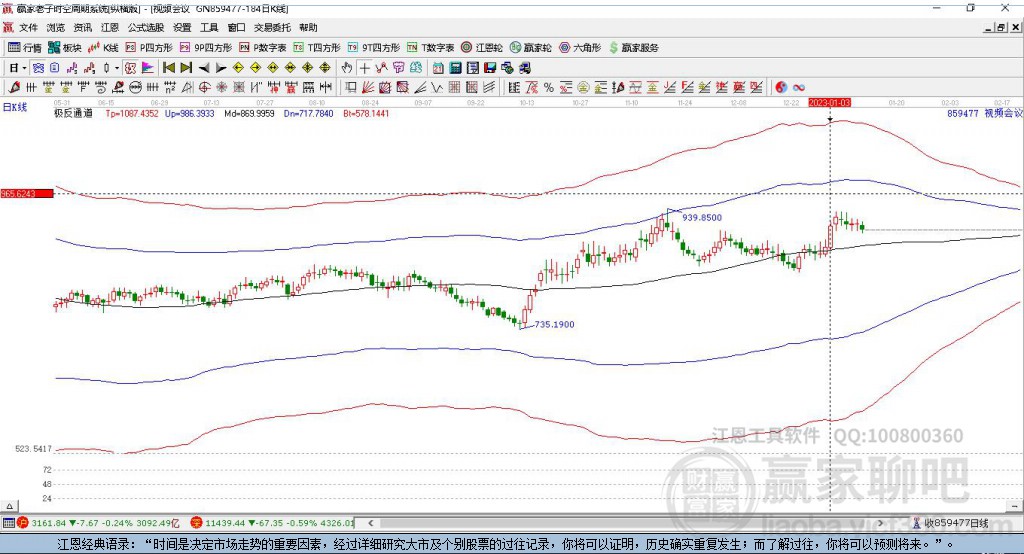Open the 六角形 hexagon tool
The height and width of the screenshot is (554, 1024).
point(580,48)
